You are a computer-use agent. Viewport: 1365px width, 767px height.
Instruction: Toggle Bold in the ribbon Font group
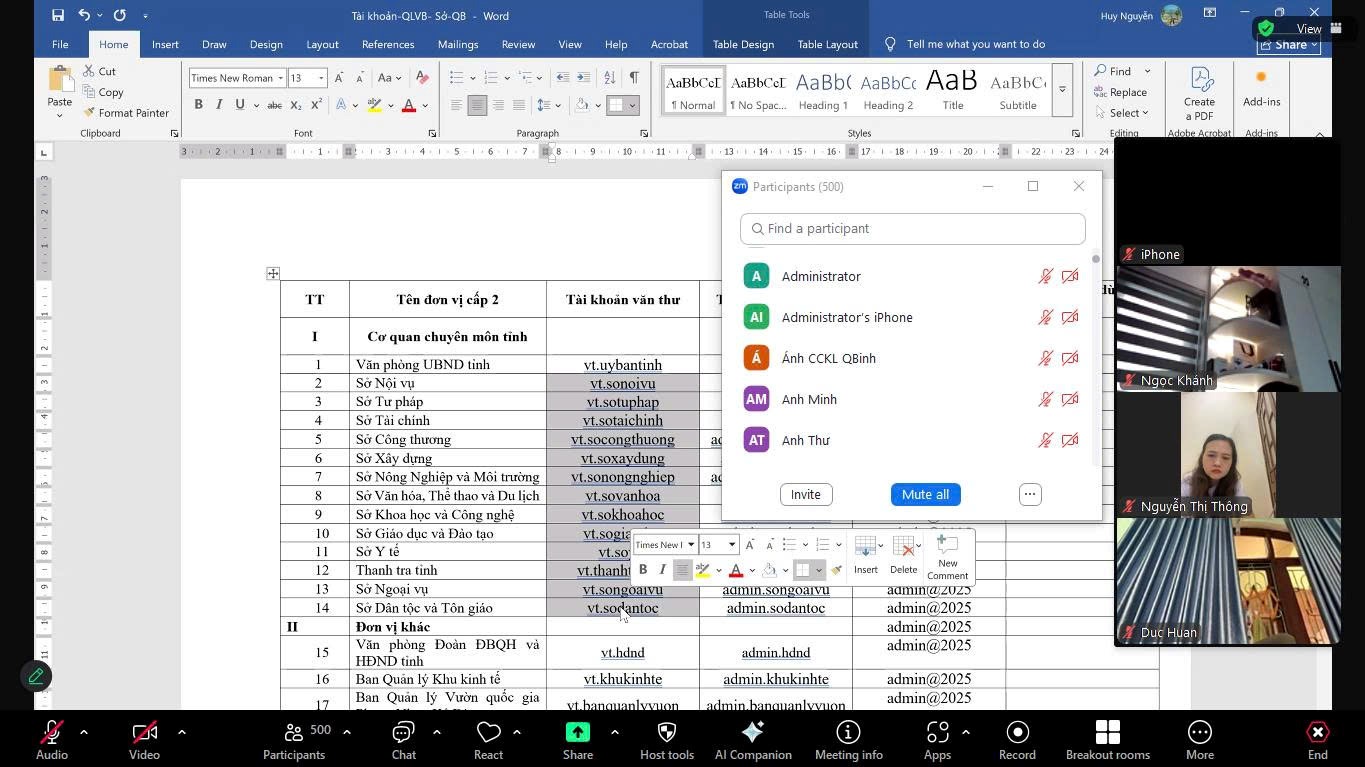point(198,105)
